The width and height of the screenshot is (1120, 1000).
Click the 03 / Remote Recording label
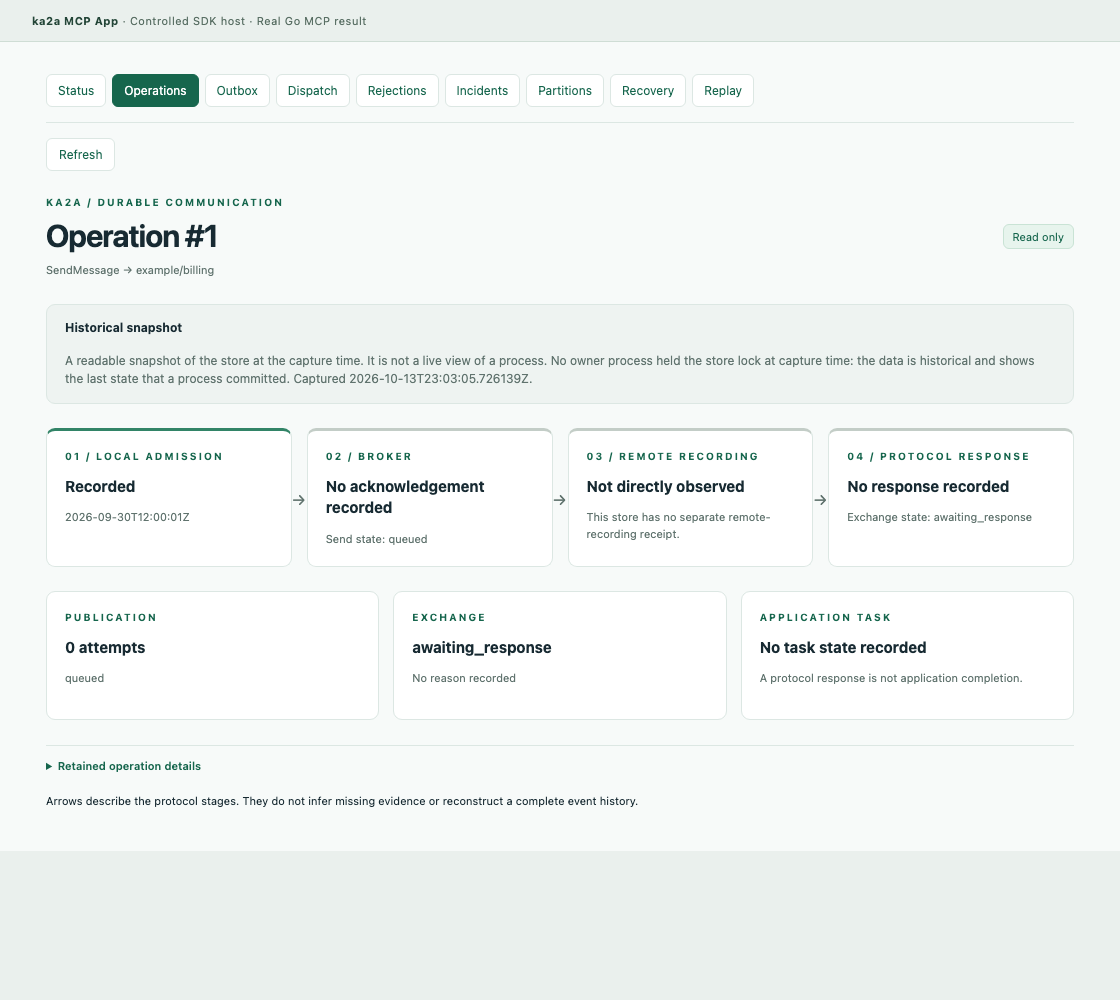(672, 456)
